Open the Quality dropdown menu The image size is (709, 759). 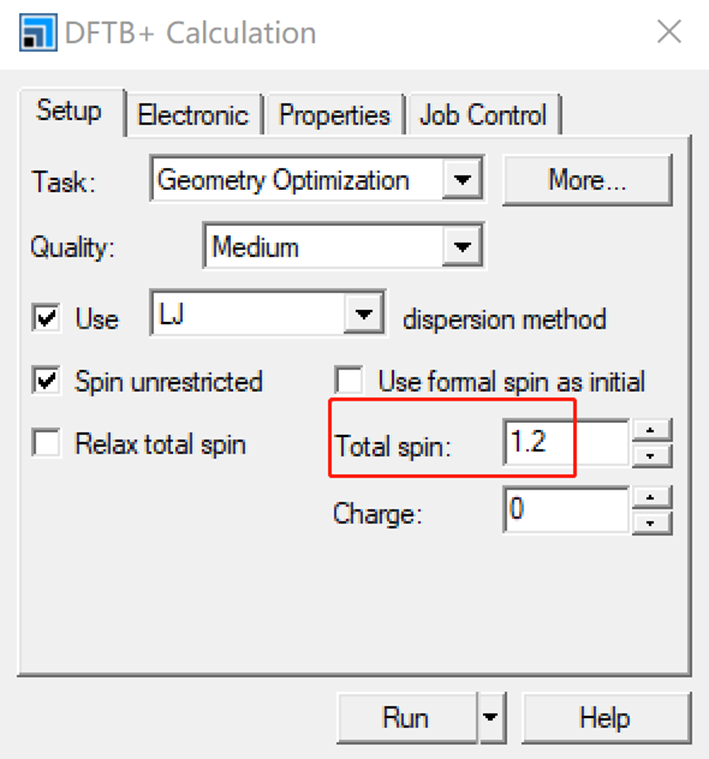(461, 247)
